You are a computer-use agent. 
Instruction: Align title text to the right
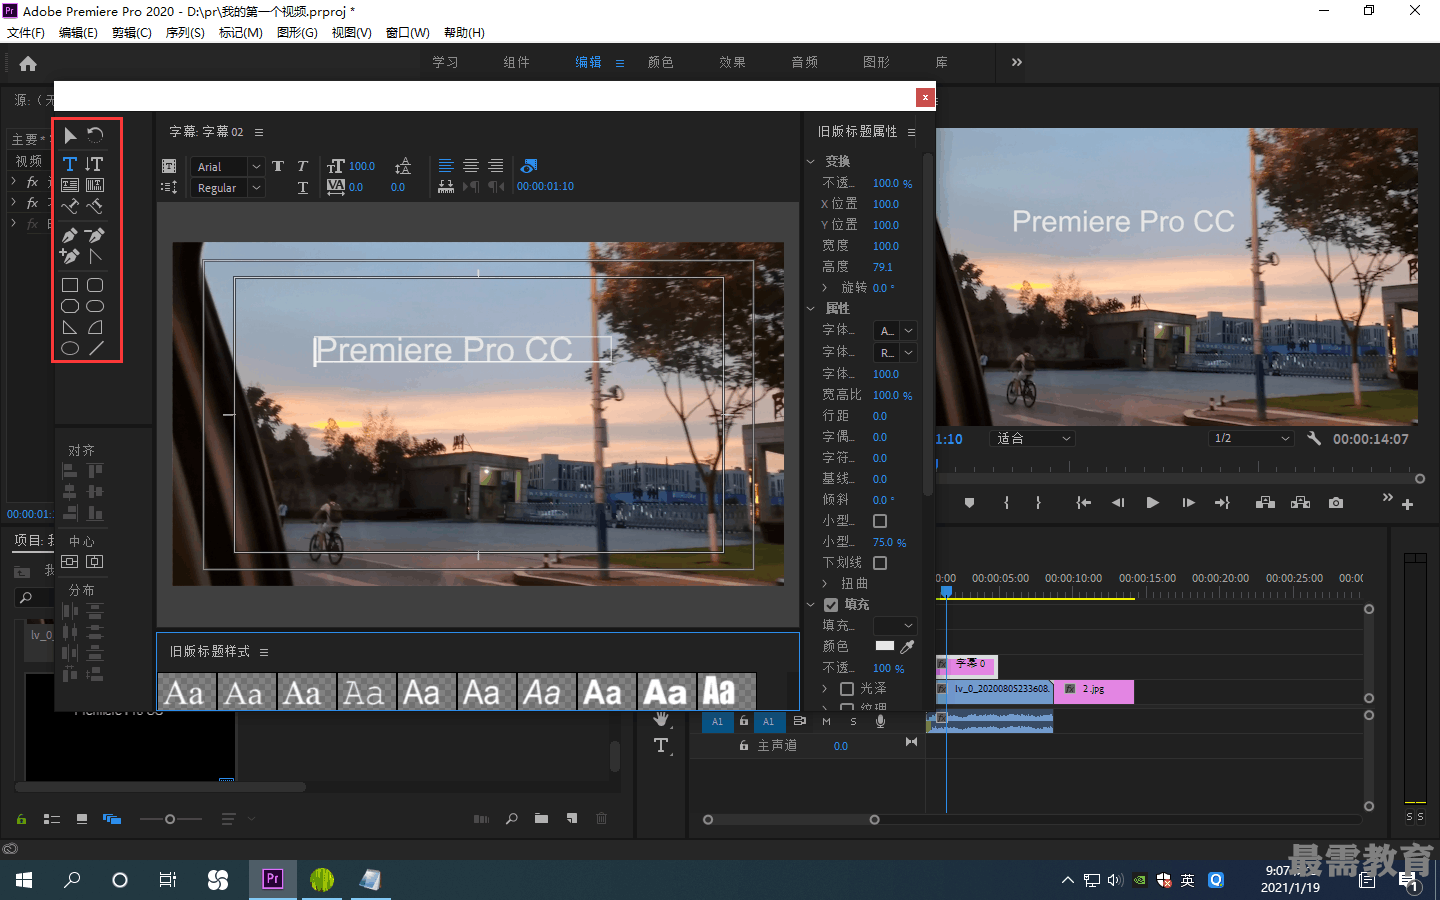coord(495,166)
